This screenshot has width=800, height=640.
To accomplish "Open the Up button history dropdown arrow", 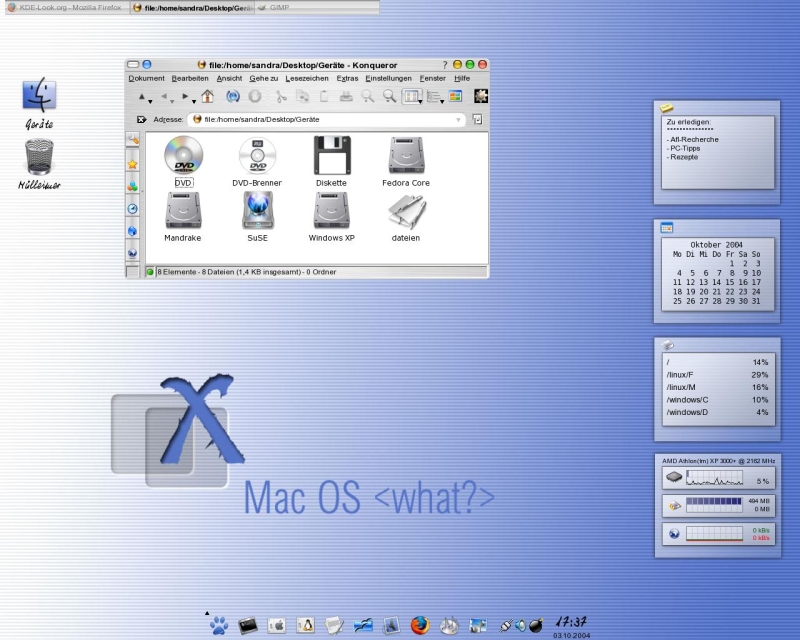I will (x=150, y=102).
